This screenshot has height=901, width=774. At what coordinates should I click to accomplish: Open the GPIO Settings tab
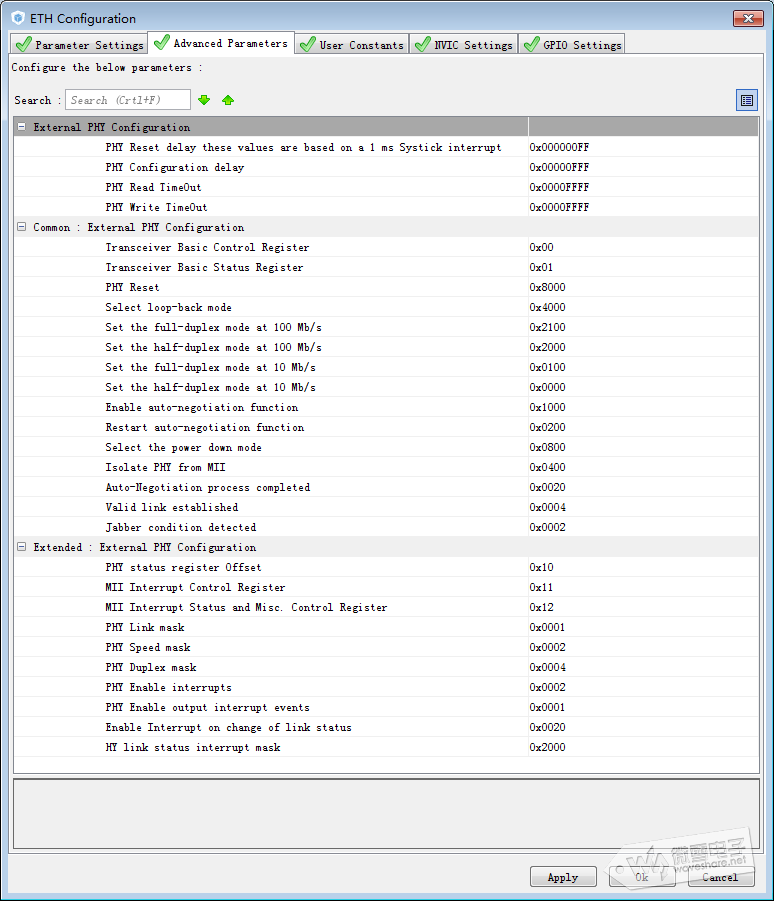coord(572,44)
